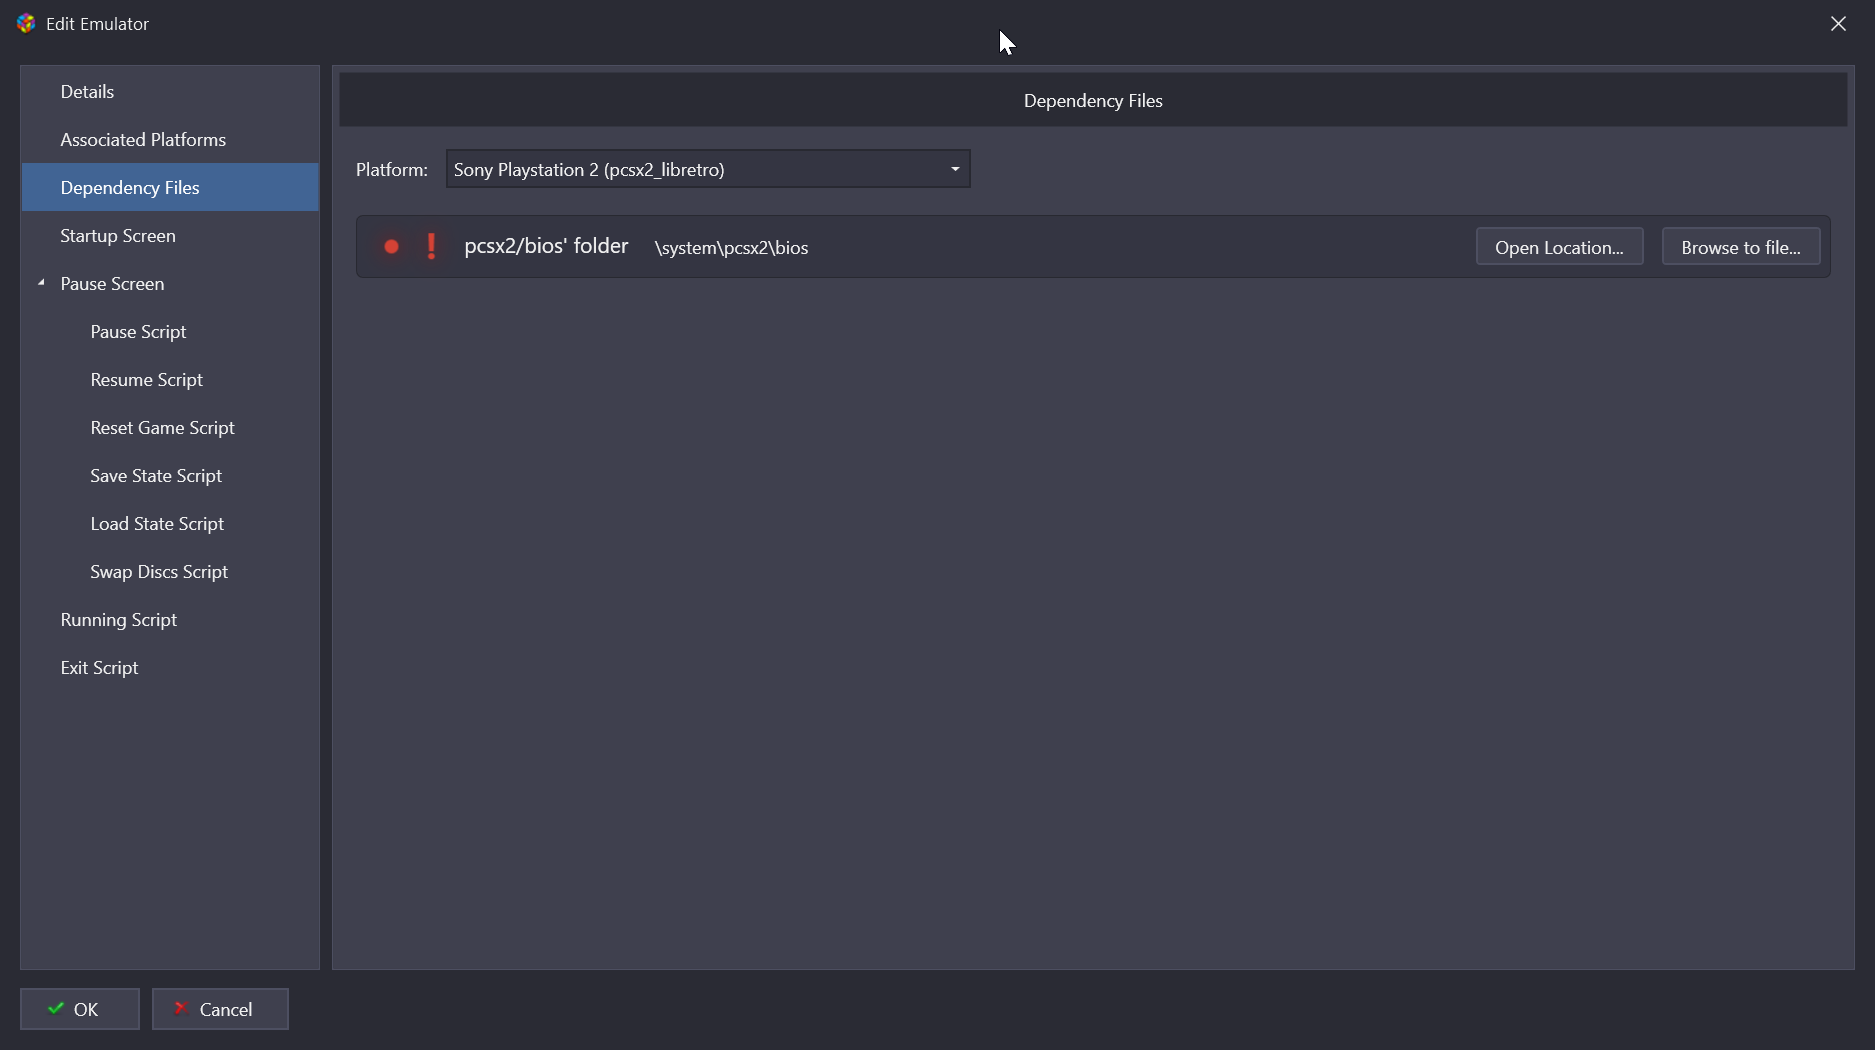Open the Platform dropdown list
Viewport: 1875px width, 1050px height.
pyautogui.click(x=708, y=169)
